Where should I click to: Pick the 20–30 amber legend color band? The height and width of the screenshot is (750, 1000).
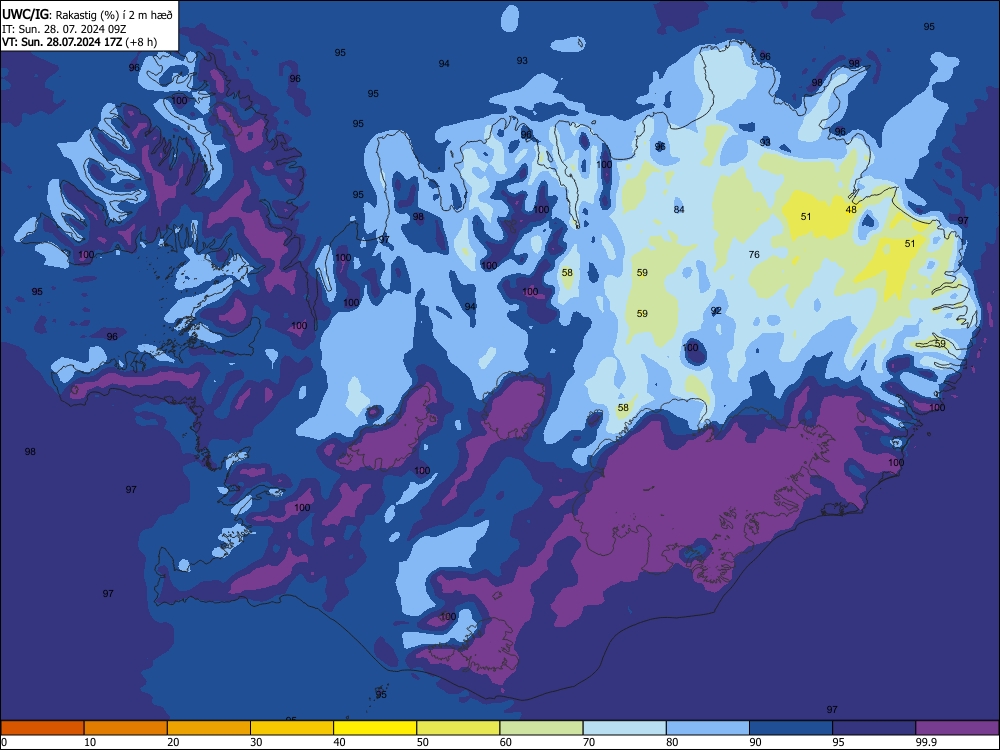coord(209,728)
